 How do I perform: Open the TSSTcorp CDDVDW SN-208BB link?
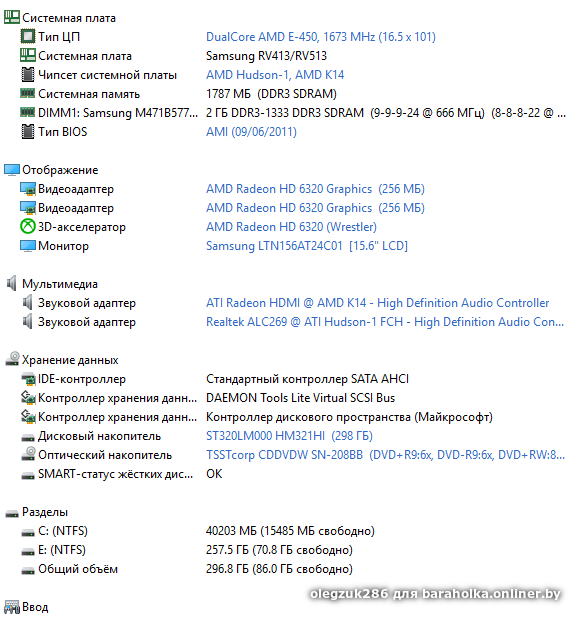point(385,454)
